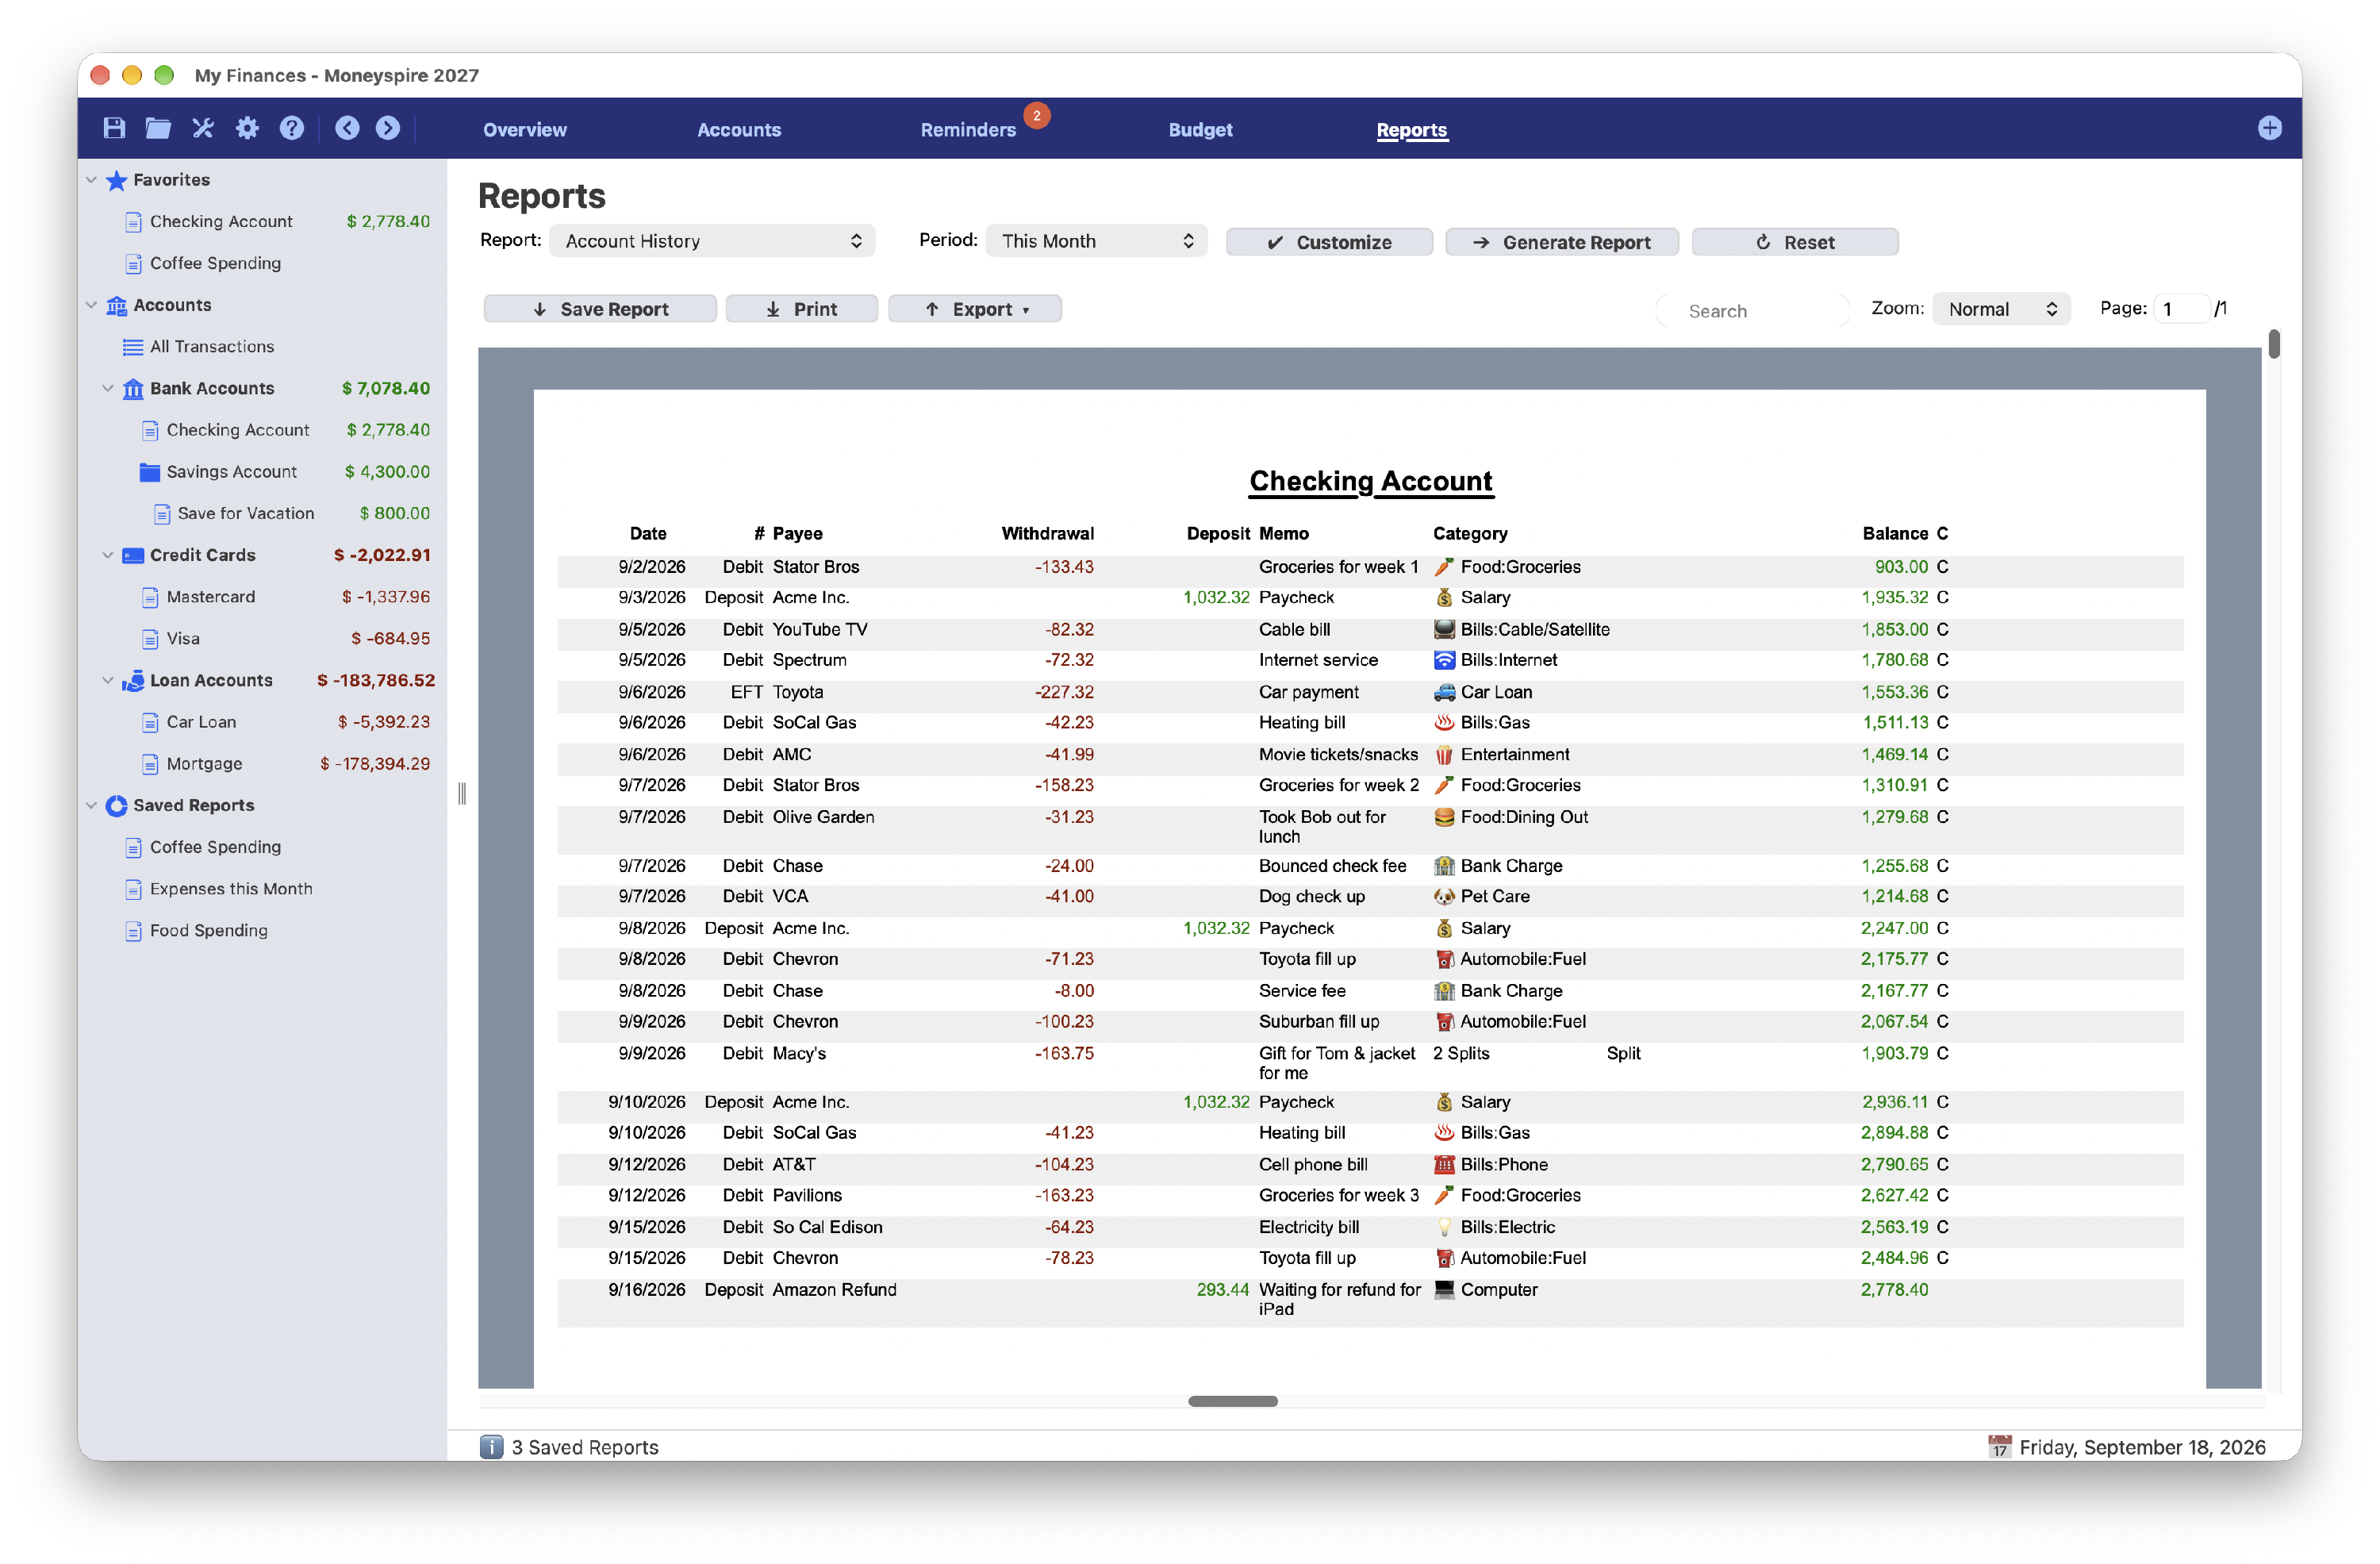Open file using the folder icon
2380x1564 pixels.
click(158, 128)
